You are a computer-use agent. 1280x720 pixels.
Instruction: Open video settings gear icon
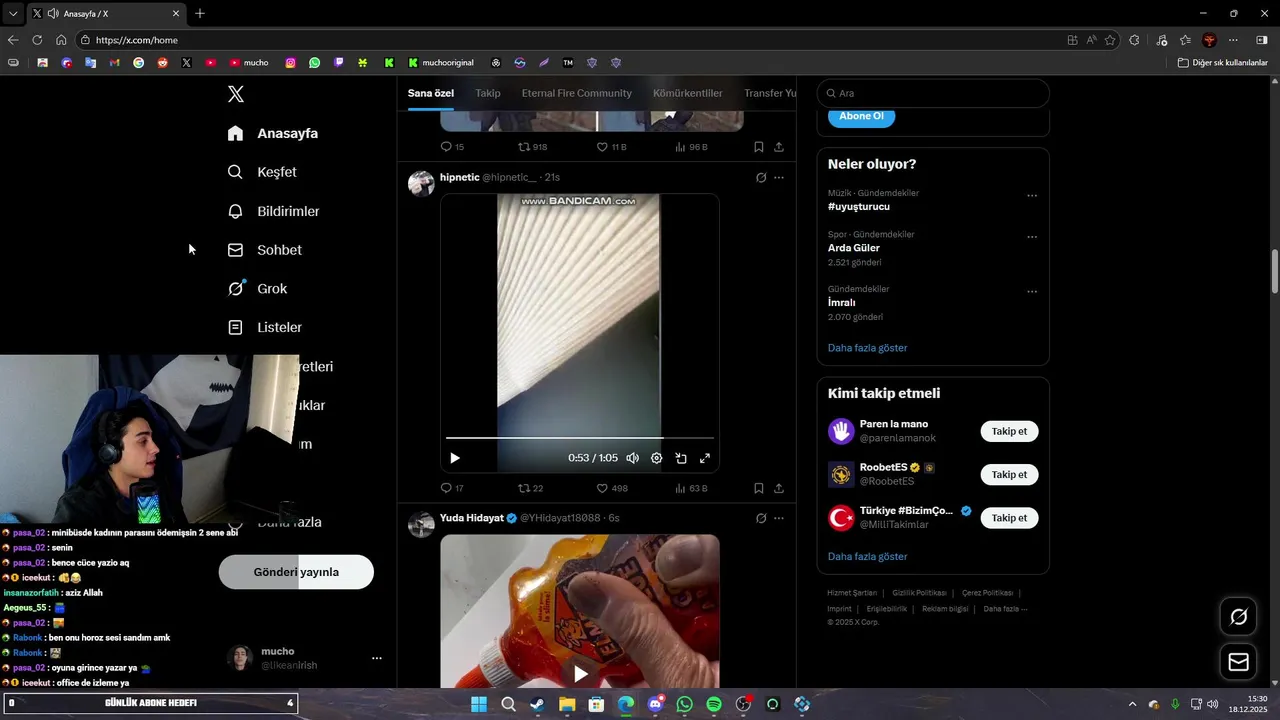point(657,458)
